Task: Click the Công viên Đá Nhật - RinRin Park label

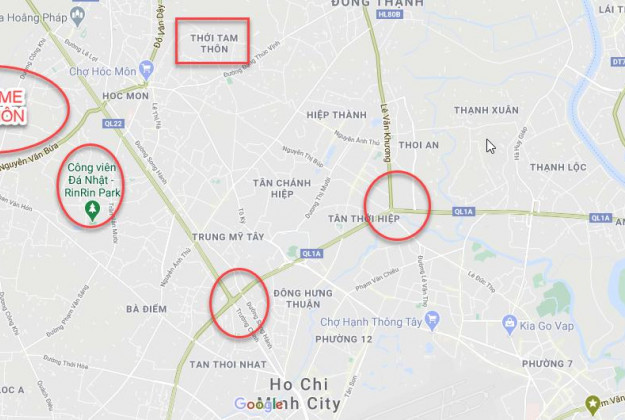Action: click(92, 180)
